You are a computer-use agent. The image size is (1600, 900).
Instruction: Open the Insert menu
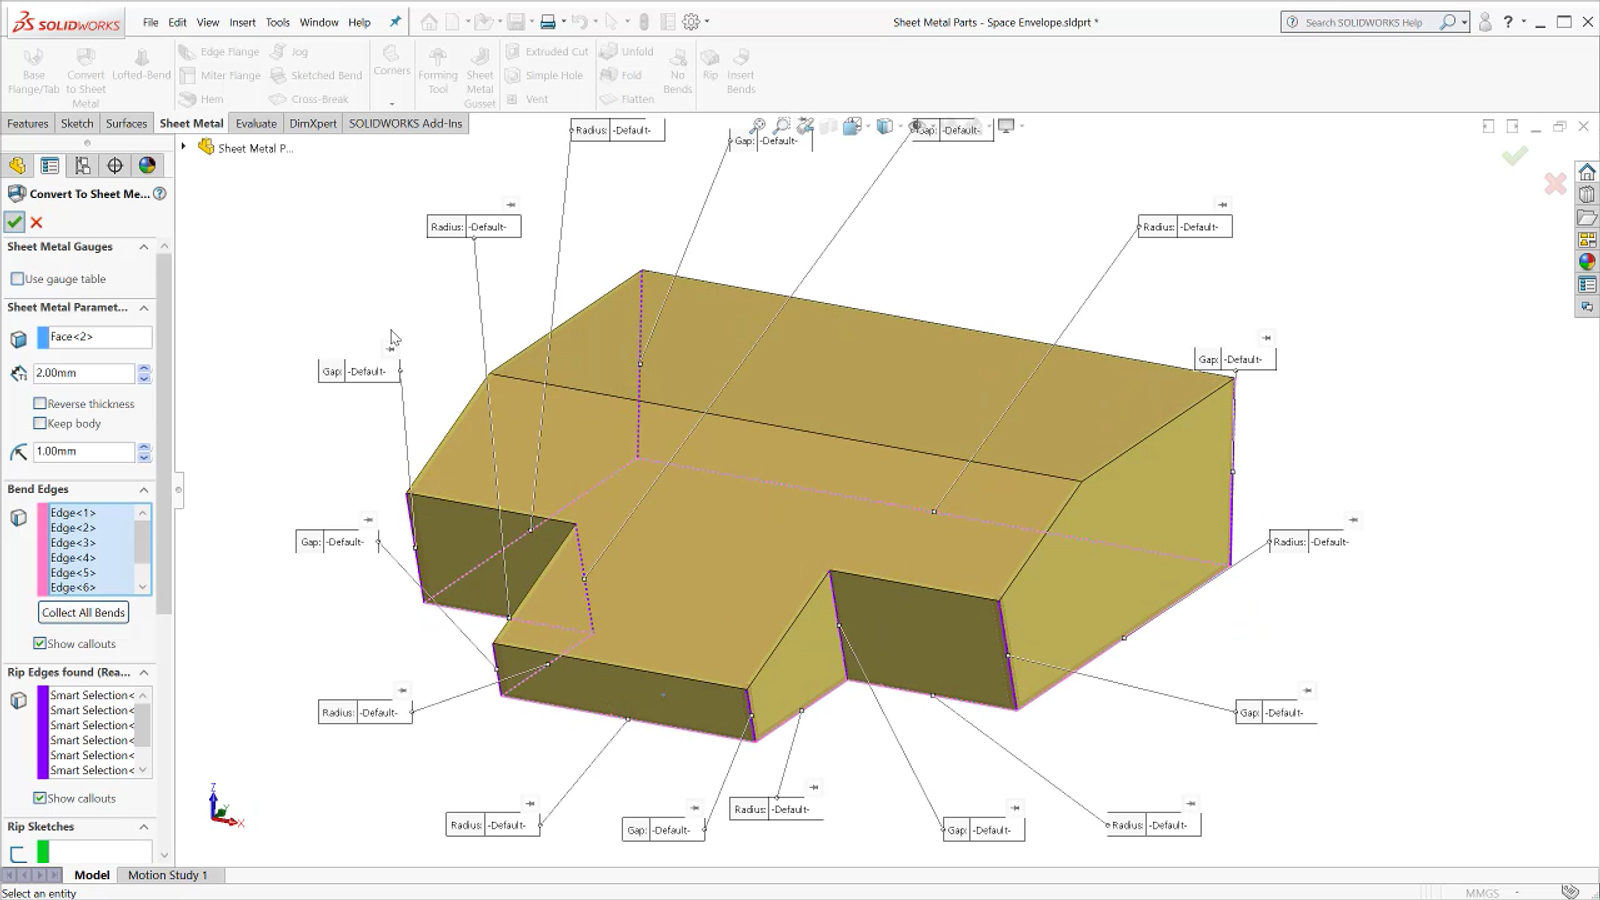pos(242,21)
